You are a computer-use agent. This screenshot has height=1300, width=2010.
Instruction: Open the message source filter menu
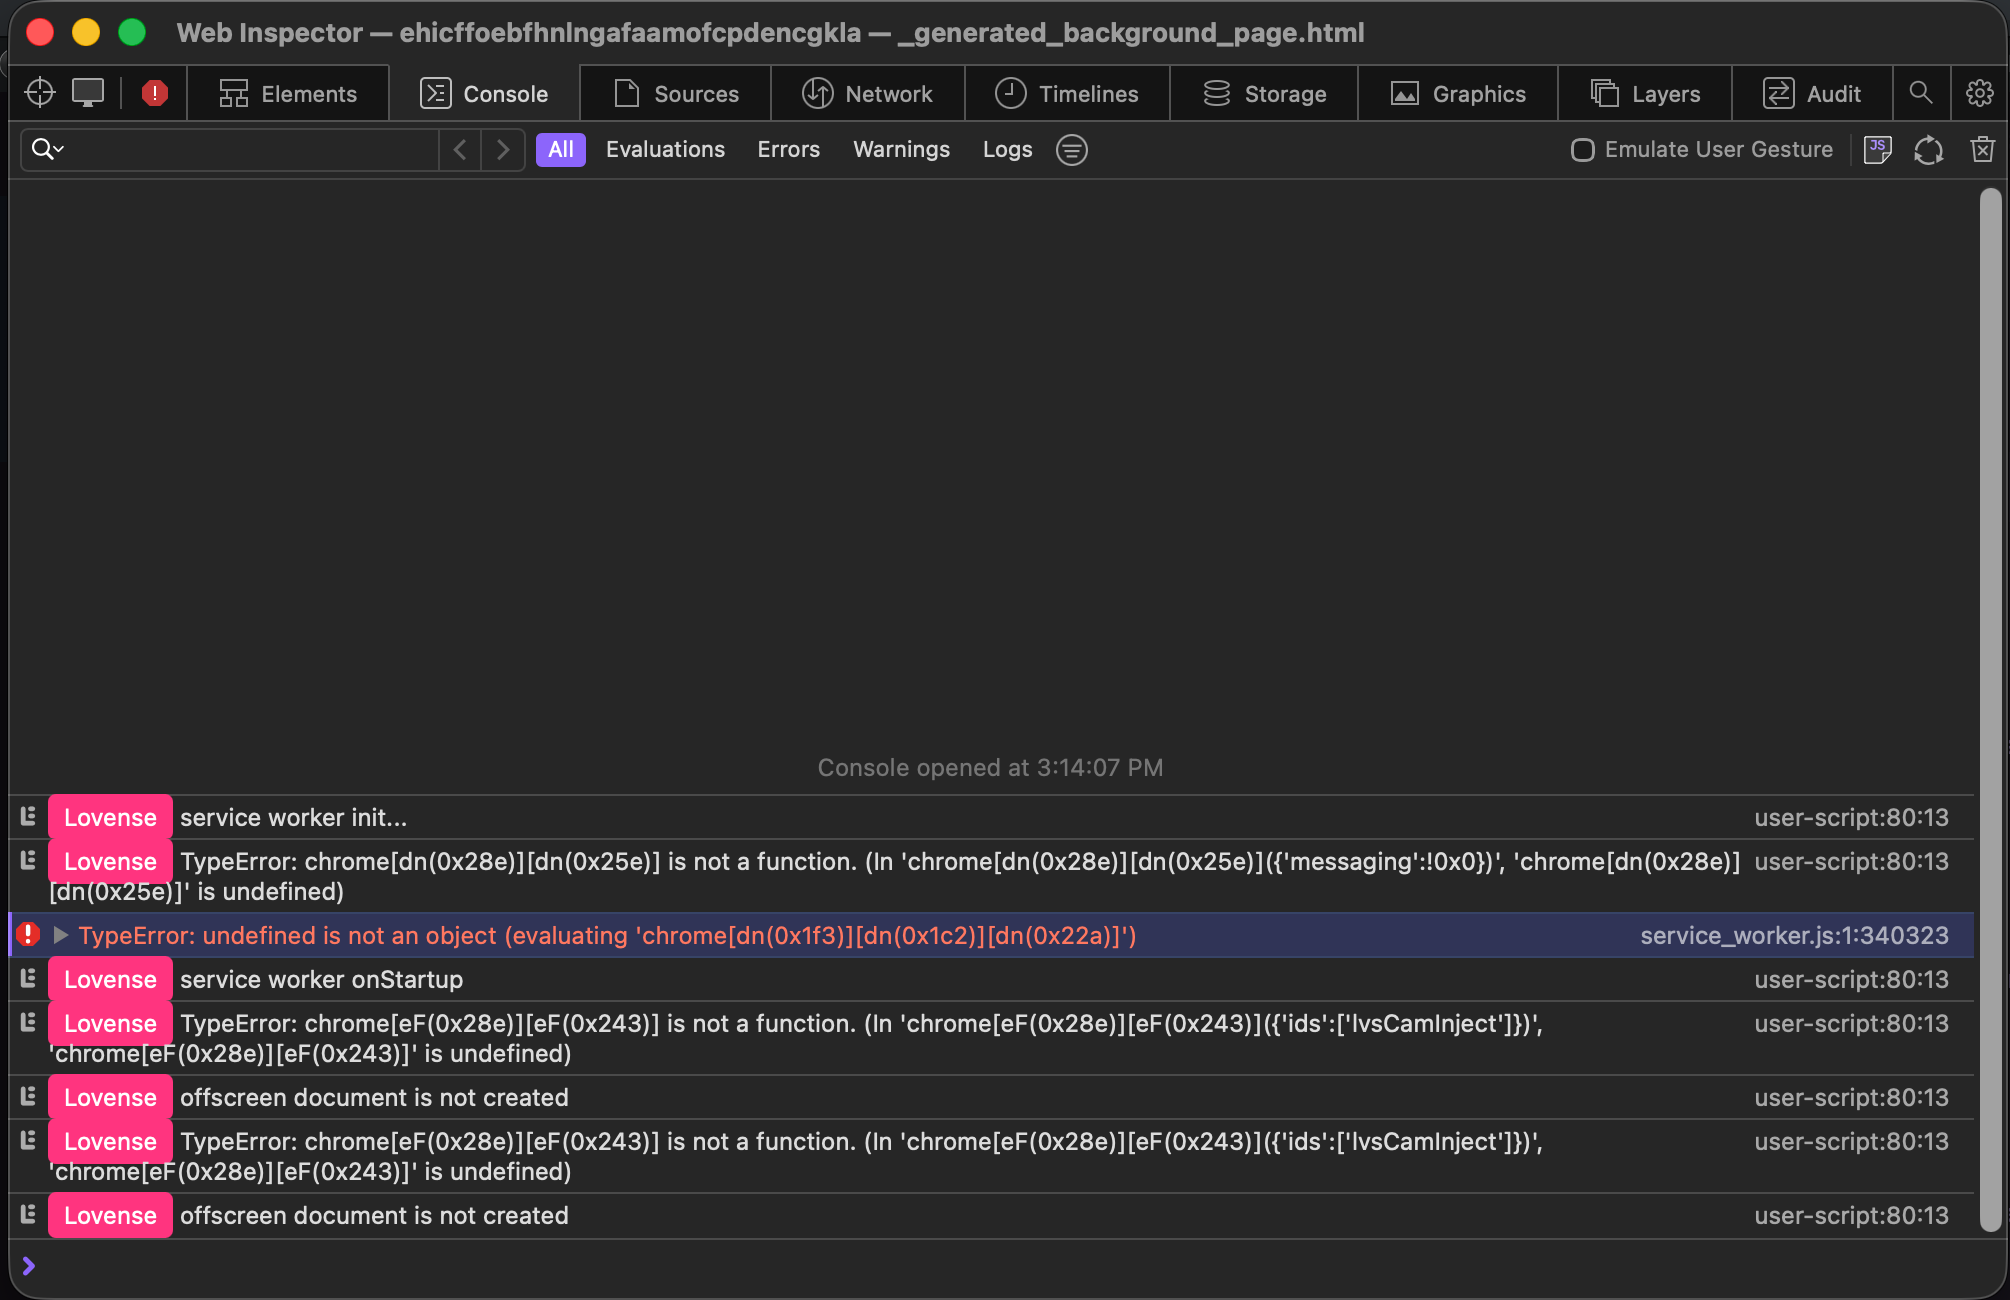(x=1071, y=149)
